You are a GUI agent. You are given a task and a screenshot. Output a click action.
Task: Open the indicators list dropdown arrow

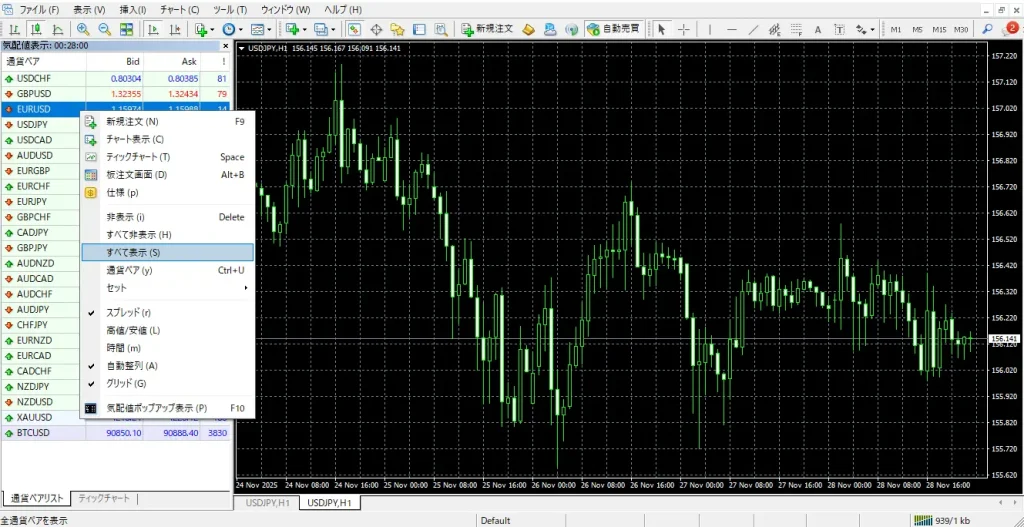pyautogui.click(x=213, y=29)
